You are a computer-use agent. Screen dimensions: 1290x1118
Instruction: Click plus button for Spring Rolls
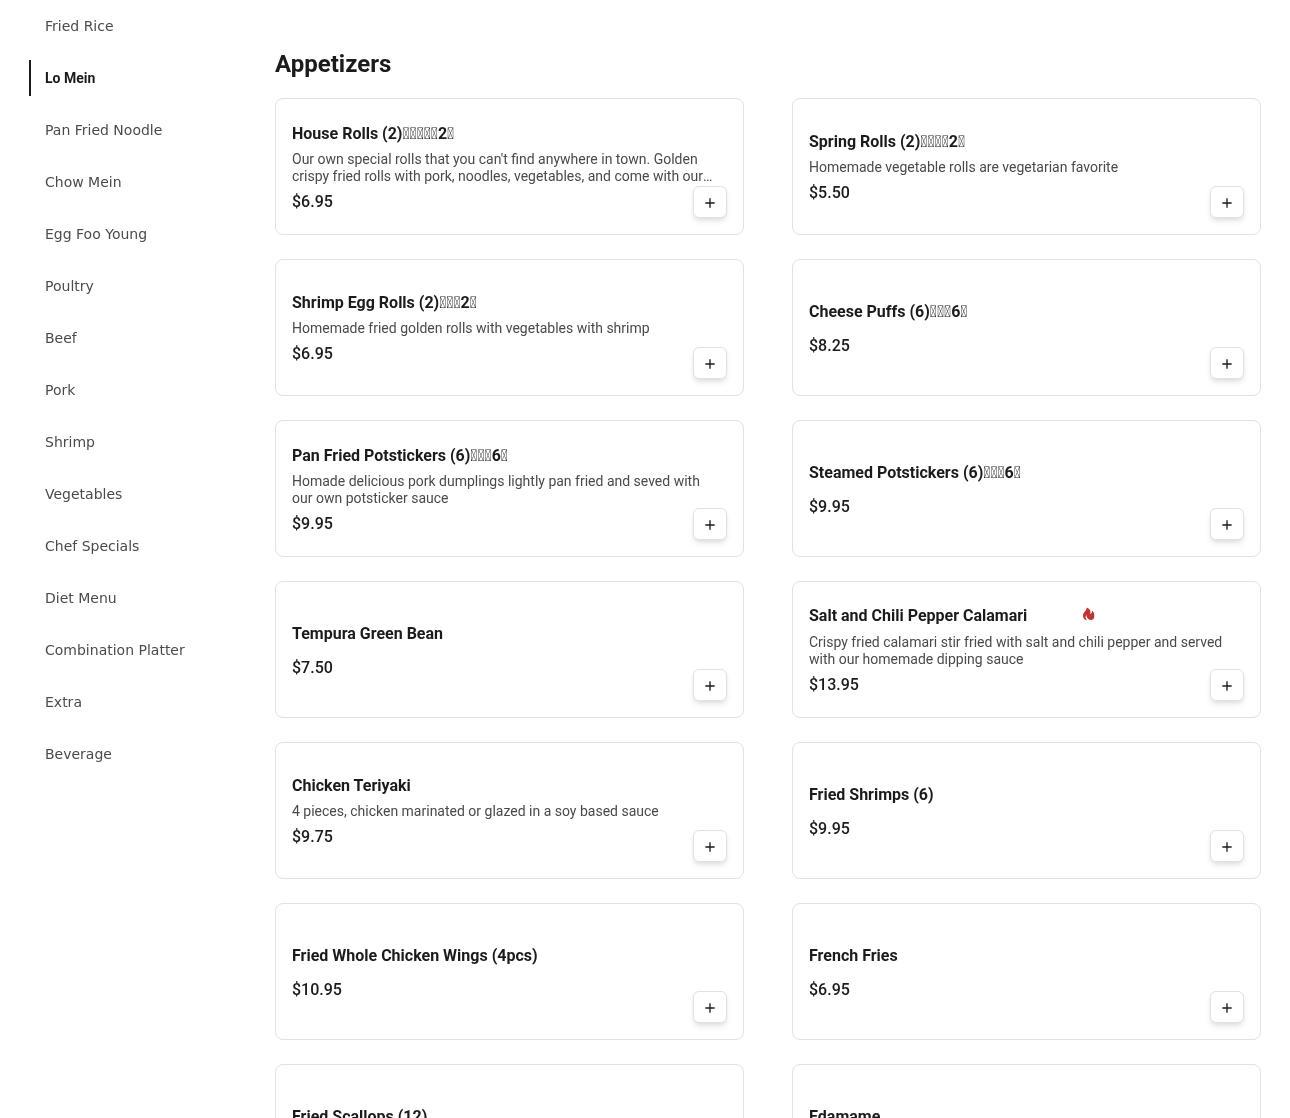(1226, 203)
